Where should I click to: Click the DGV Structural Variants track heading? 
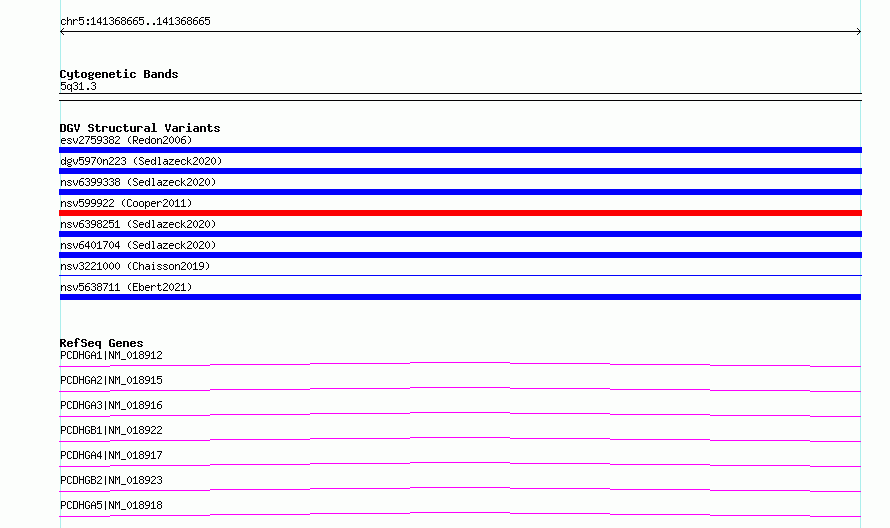pos(140,128)
